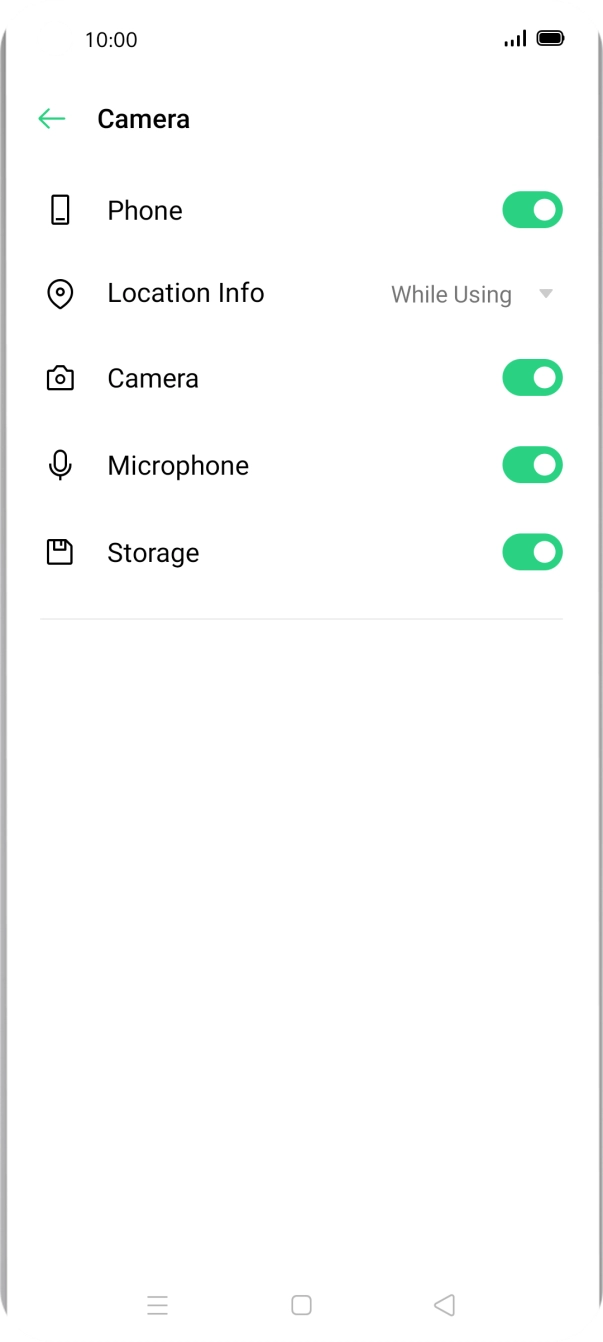Tap the recent apps button in navigation bar
Viewport: 603px width, 1342px height.
[x=158, y=1305]
